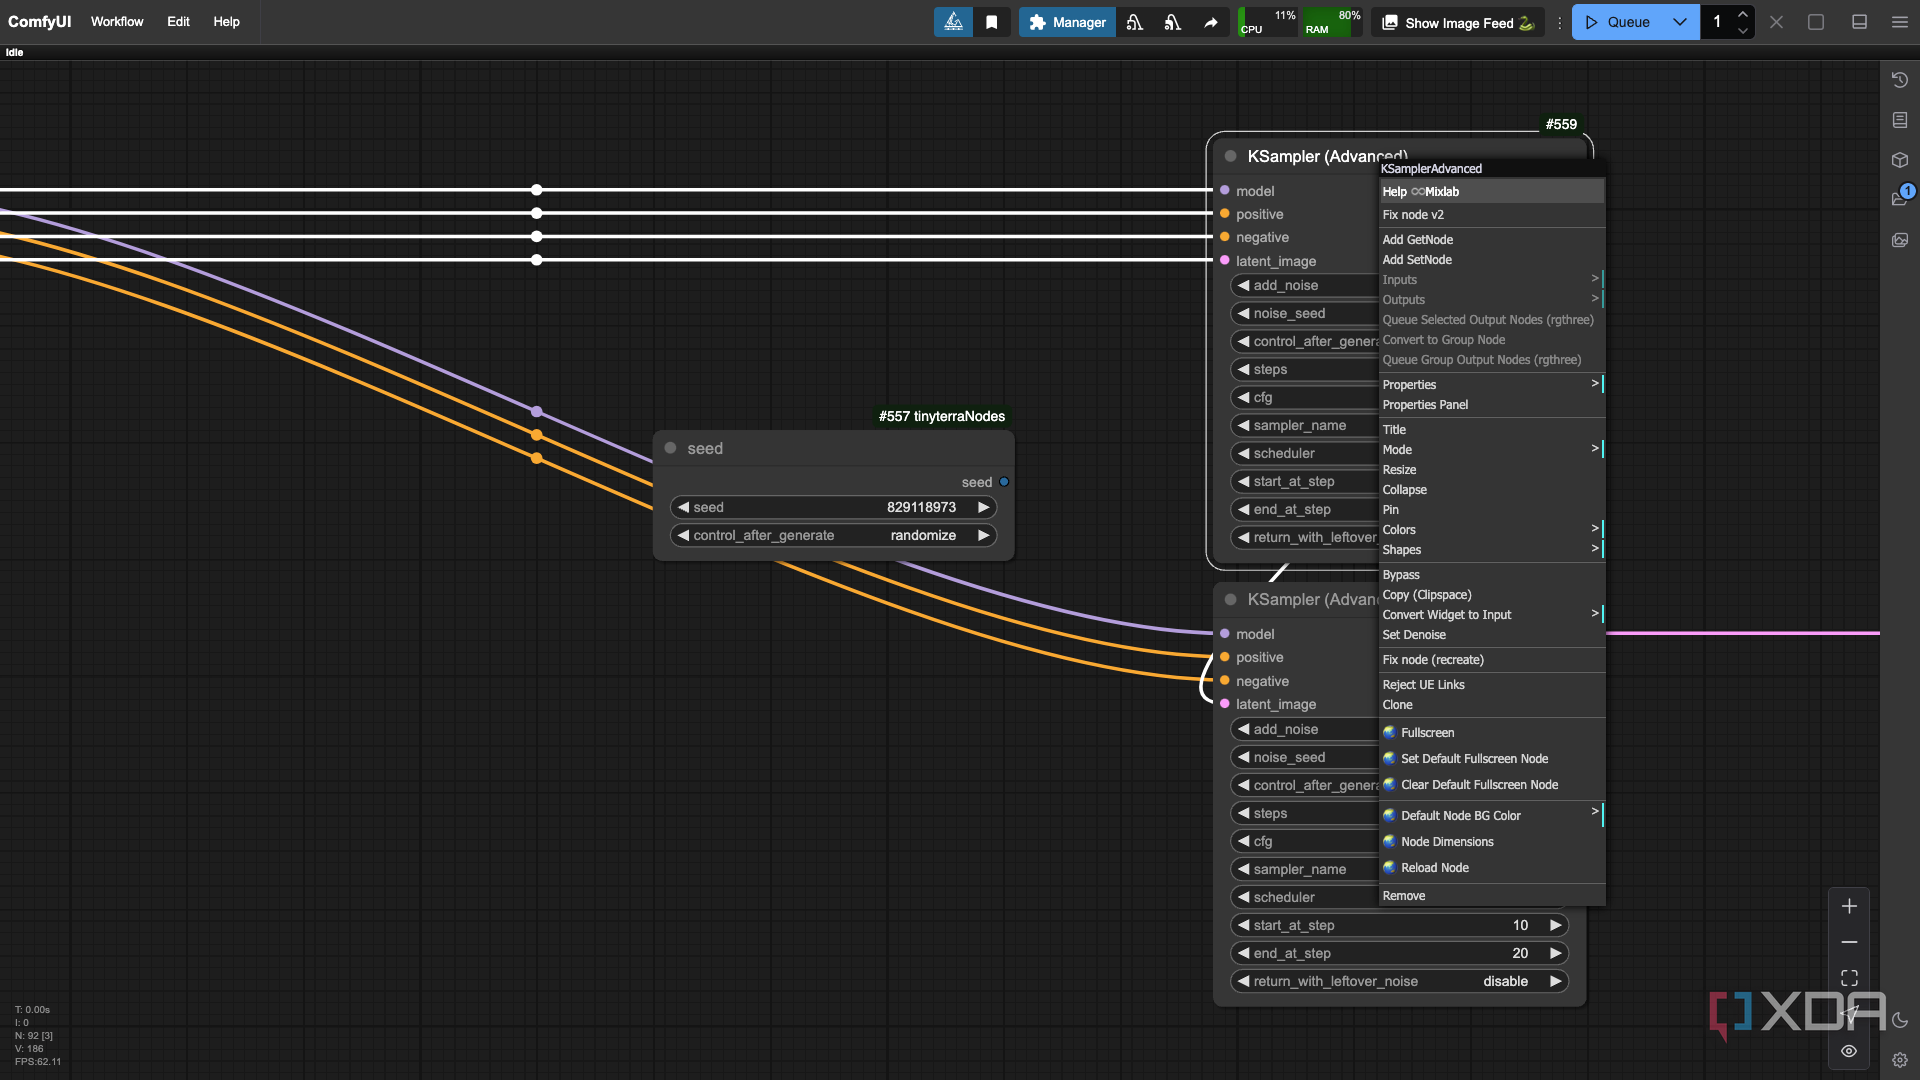The image size is (1920, 1080).
Task: Open settings gear icon at the corner
Action: [x=1900, y=1060]
